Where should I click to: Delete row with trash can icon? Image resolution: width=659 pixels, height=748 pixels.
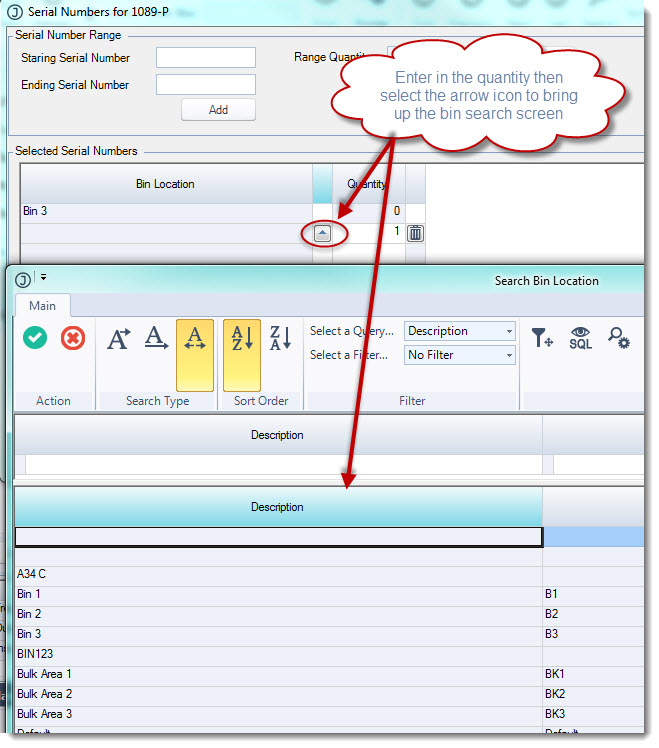[x=415, y=233]
